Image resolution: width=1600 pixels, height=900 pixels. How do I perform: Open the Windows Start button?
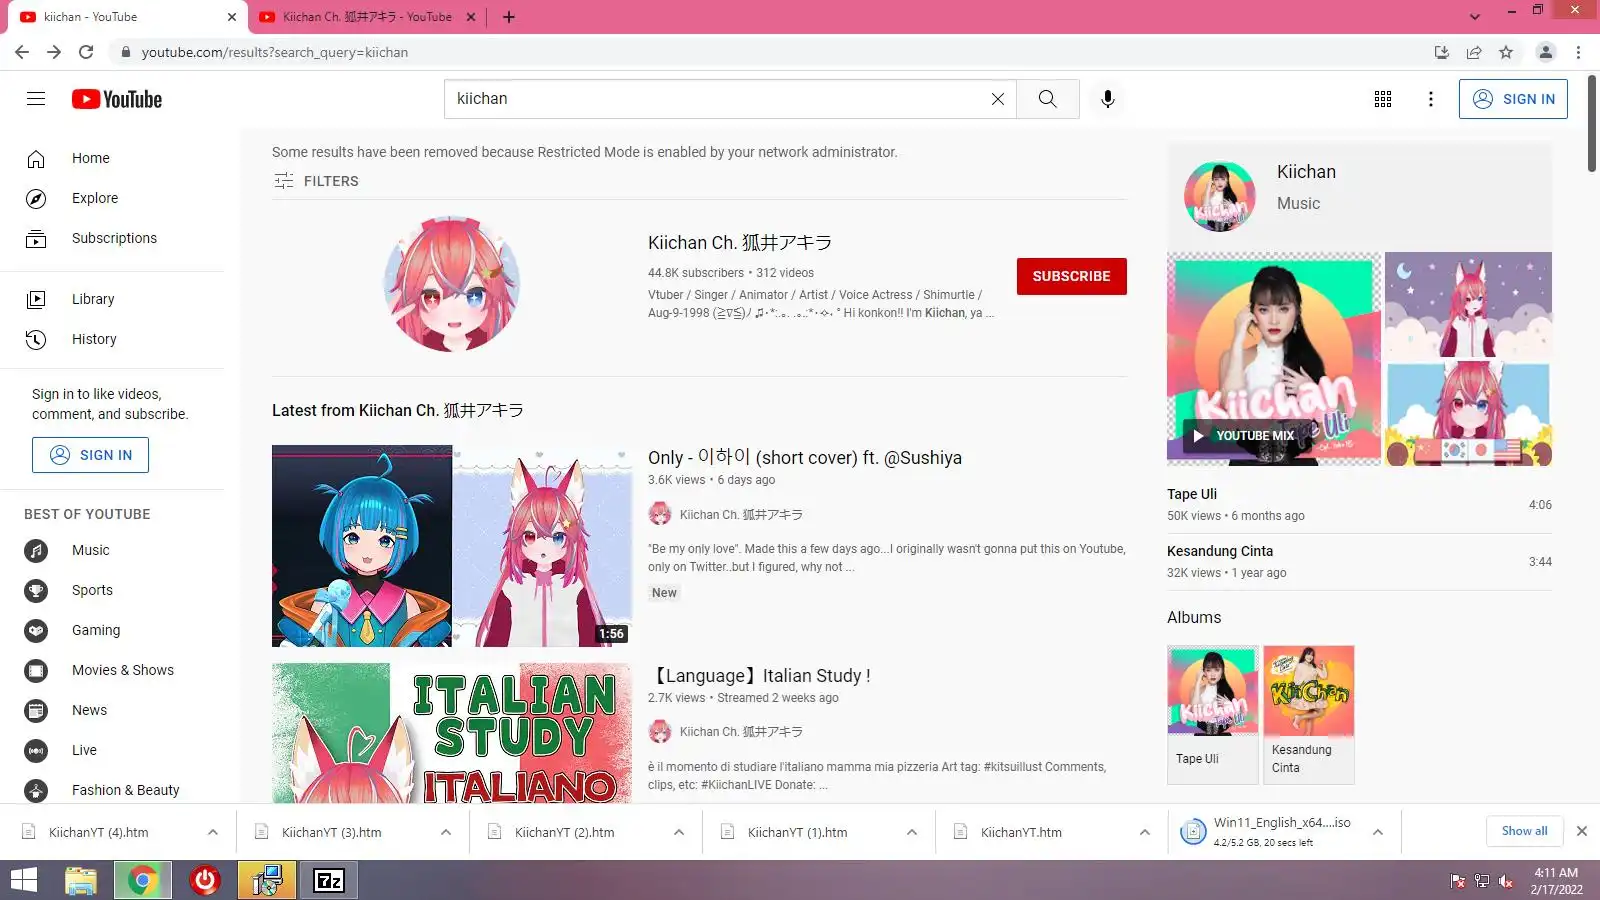tap(24, 880)
